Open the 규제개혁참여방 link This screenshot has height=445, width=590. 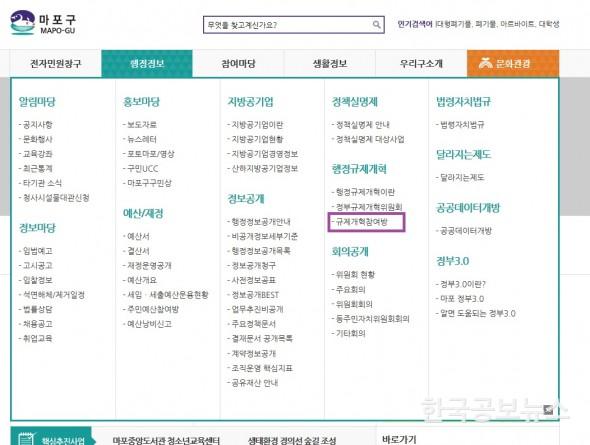coord(361,222)
